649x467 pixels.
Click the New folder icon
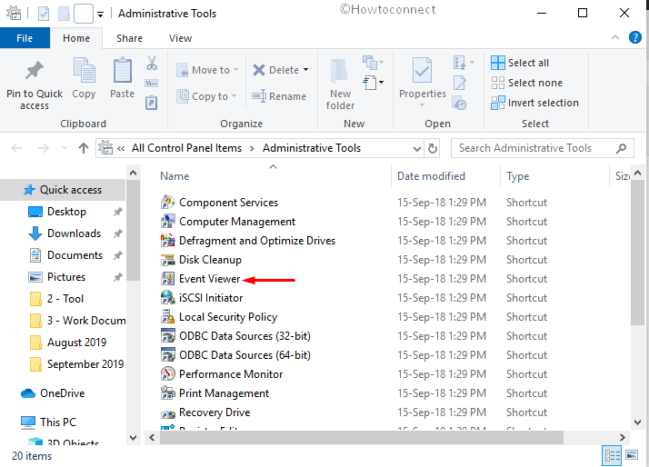pyautogui.click(x=339, y=71)
